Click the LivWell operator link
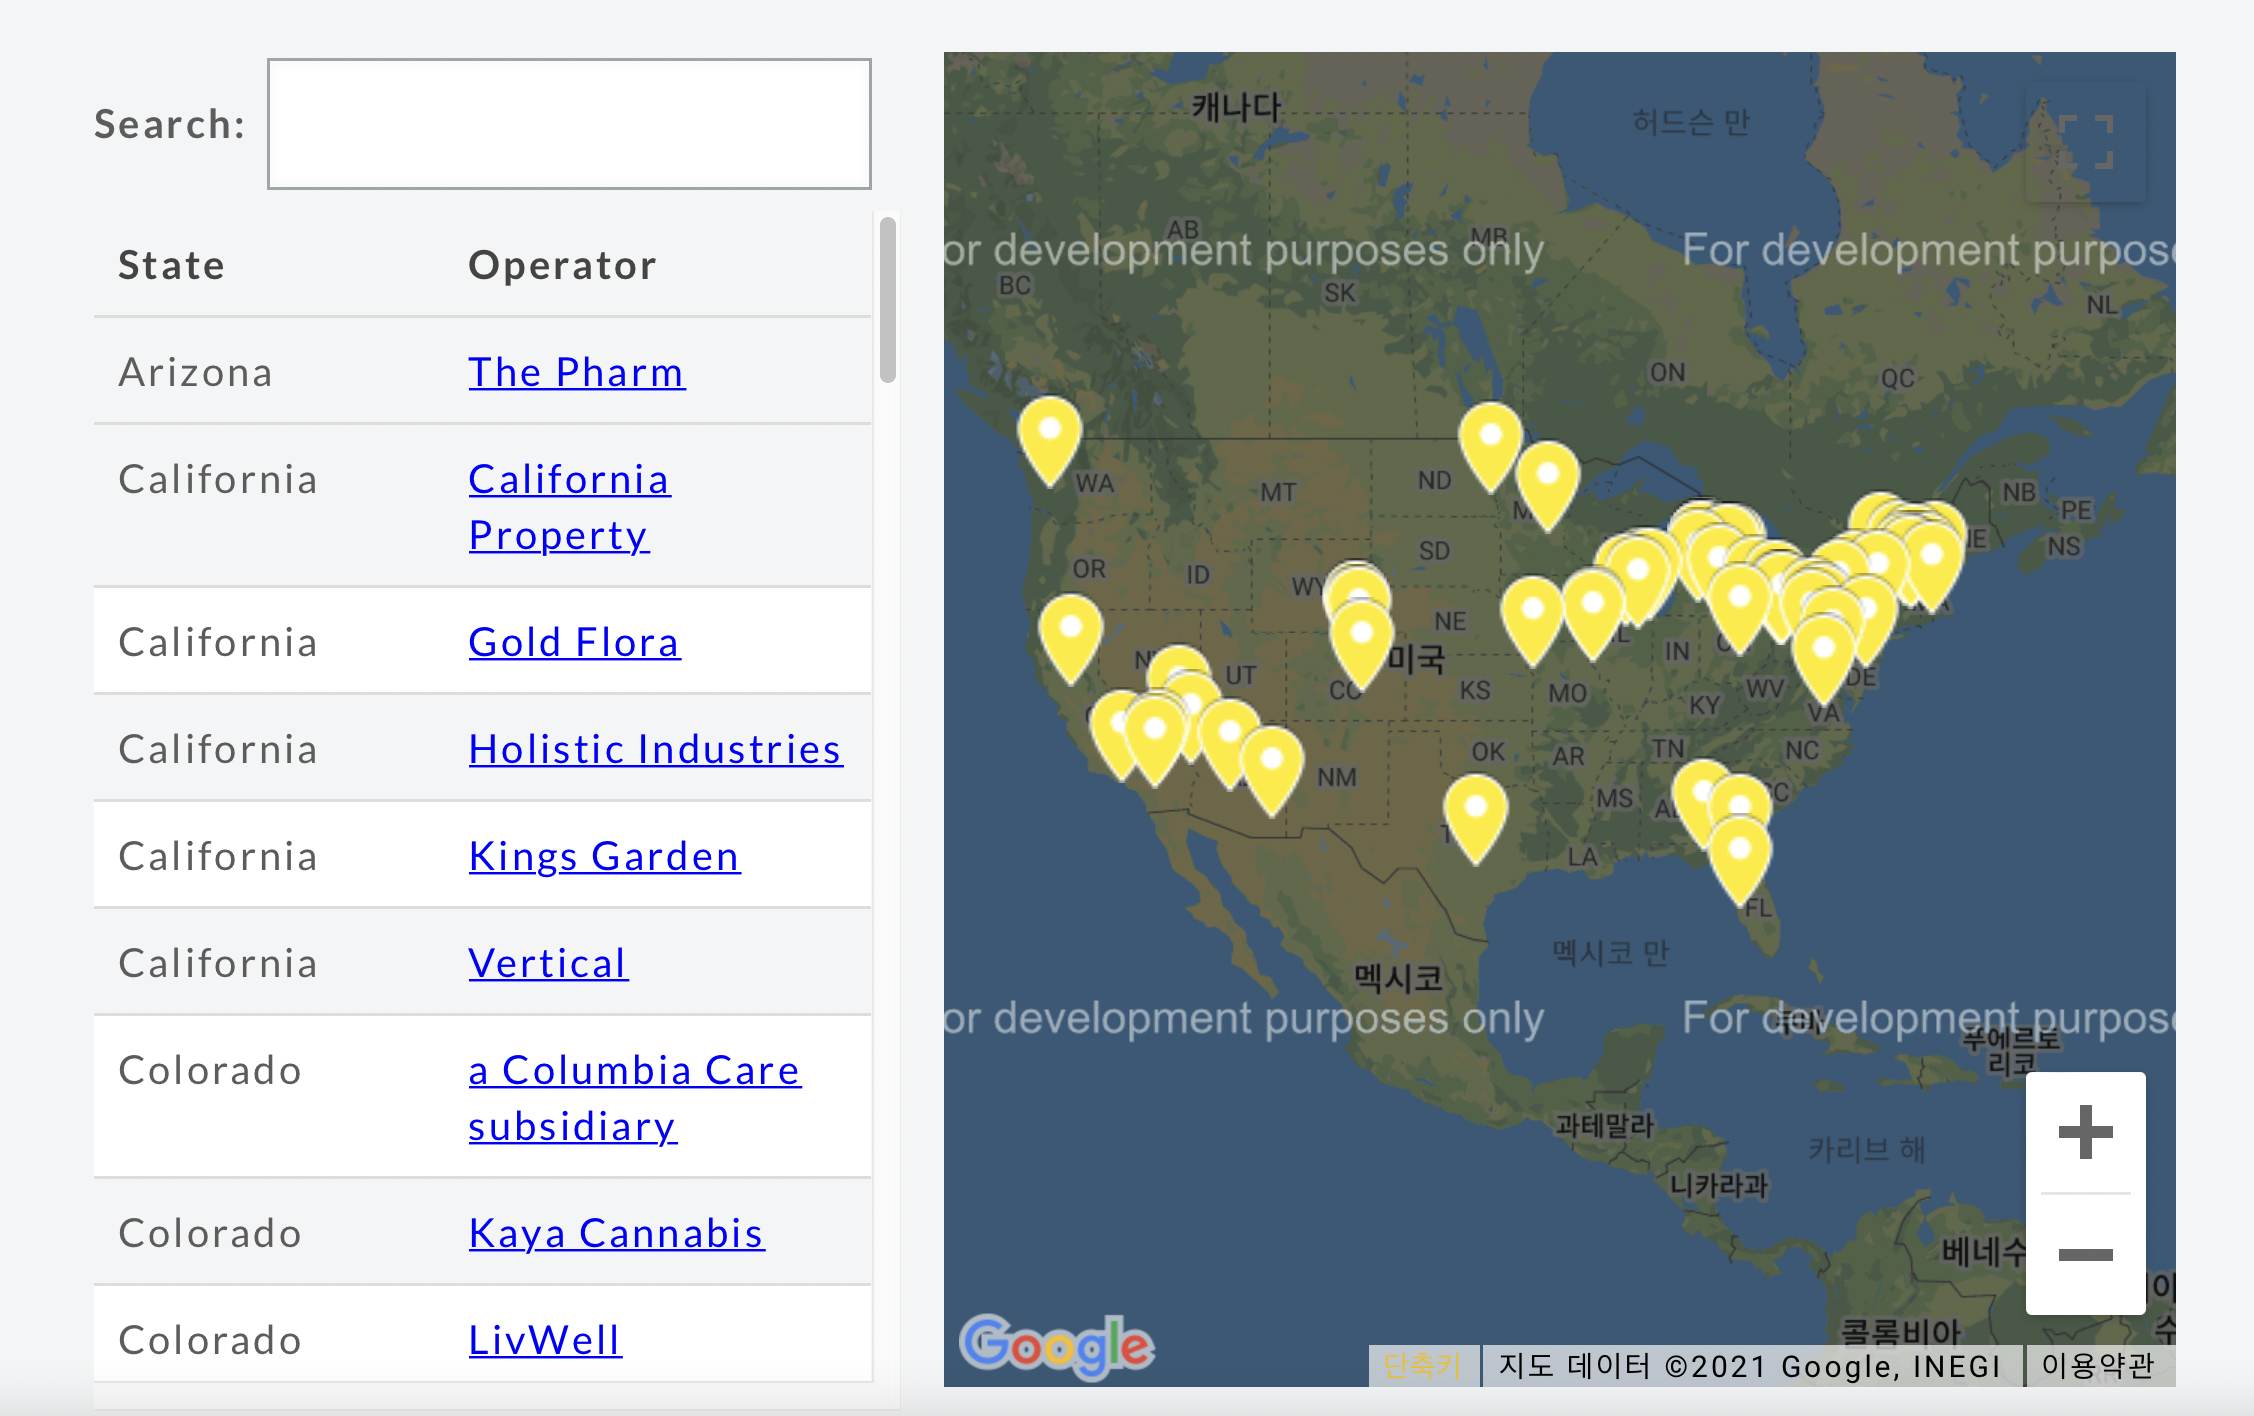2254x1416 pixels. 545,1340
